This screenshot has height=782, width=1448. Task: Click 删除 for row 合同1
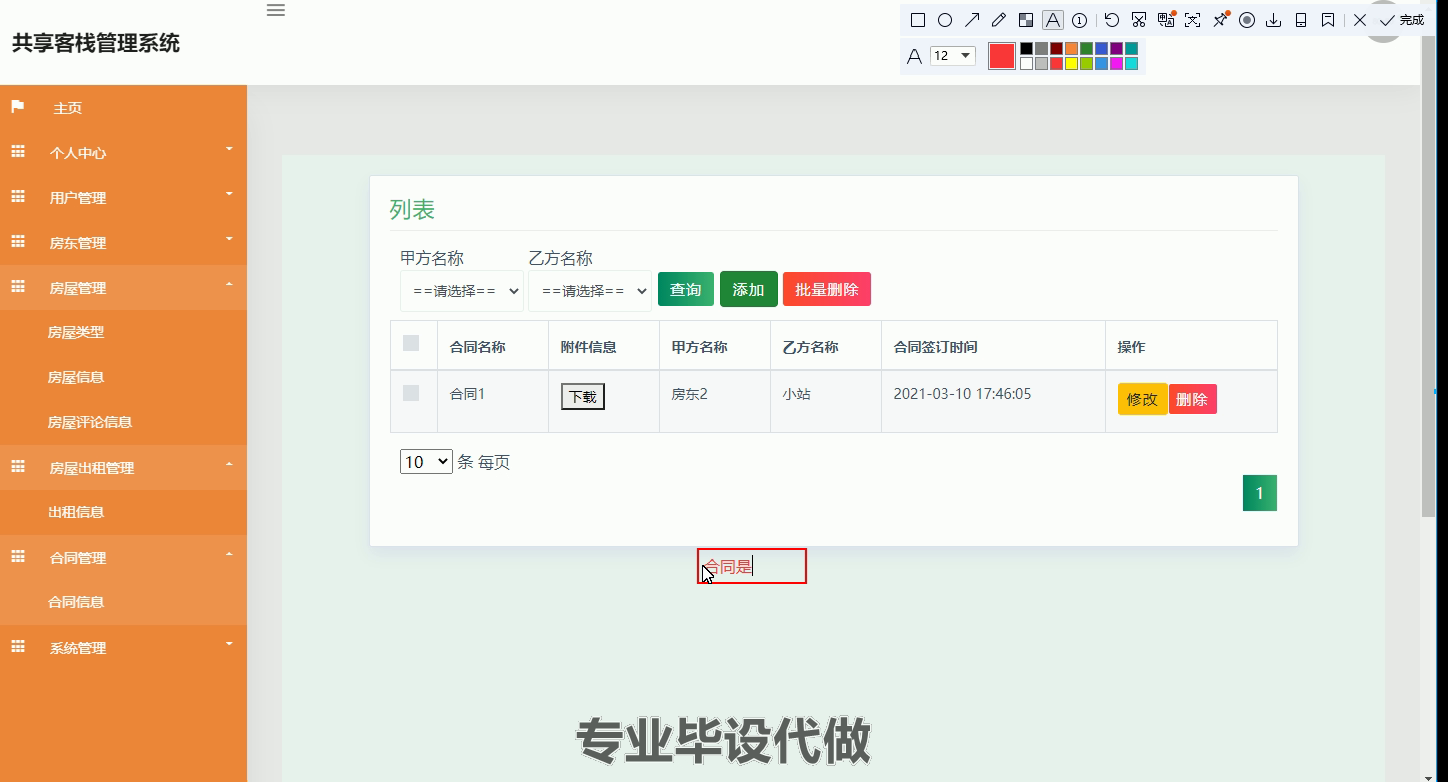click(1192, 399)
